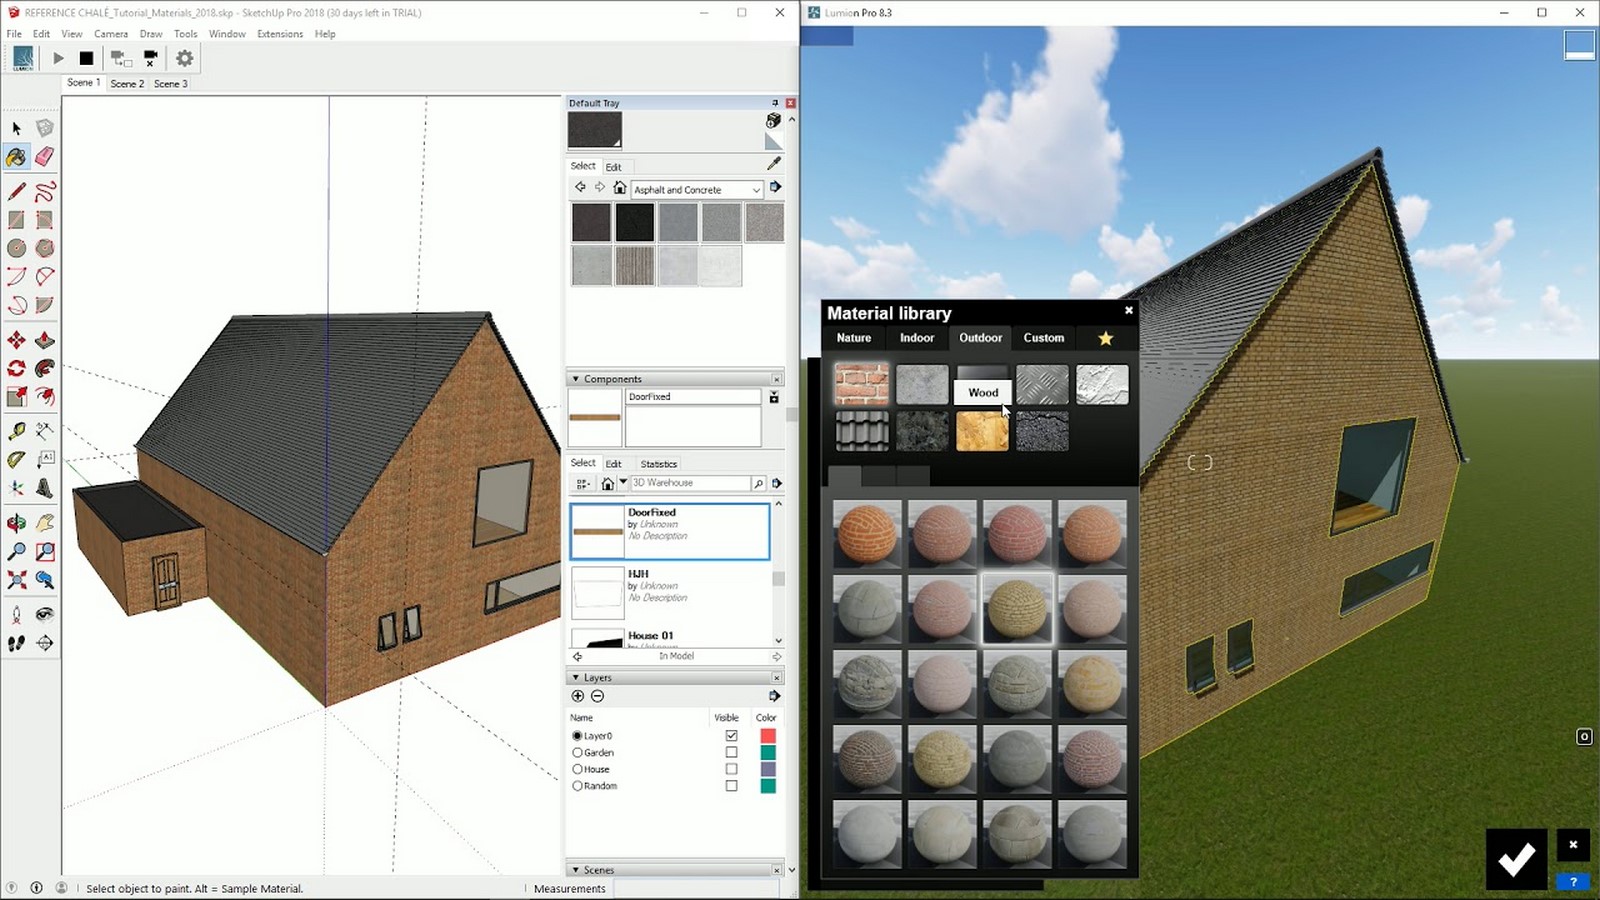Viewport: 1600px width, 900px height.
Task: Open the favorites star in Material library
Action: [x=1105, y=338]
